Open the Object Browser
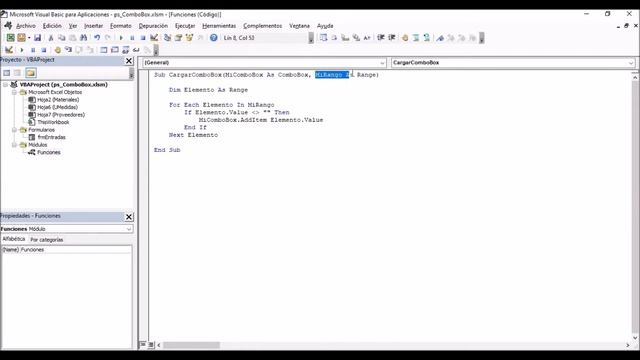 (x=189, y=38)
